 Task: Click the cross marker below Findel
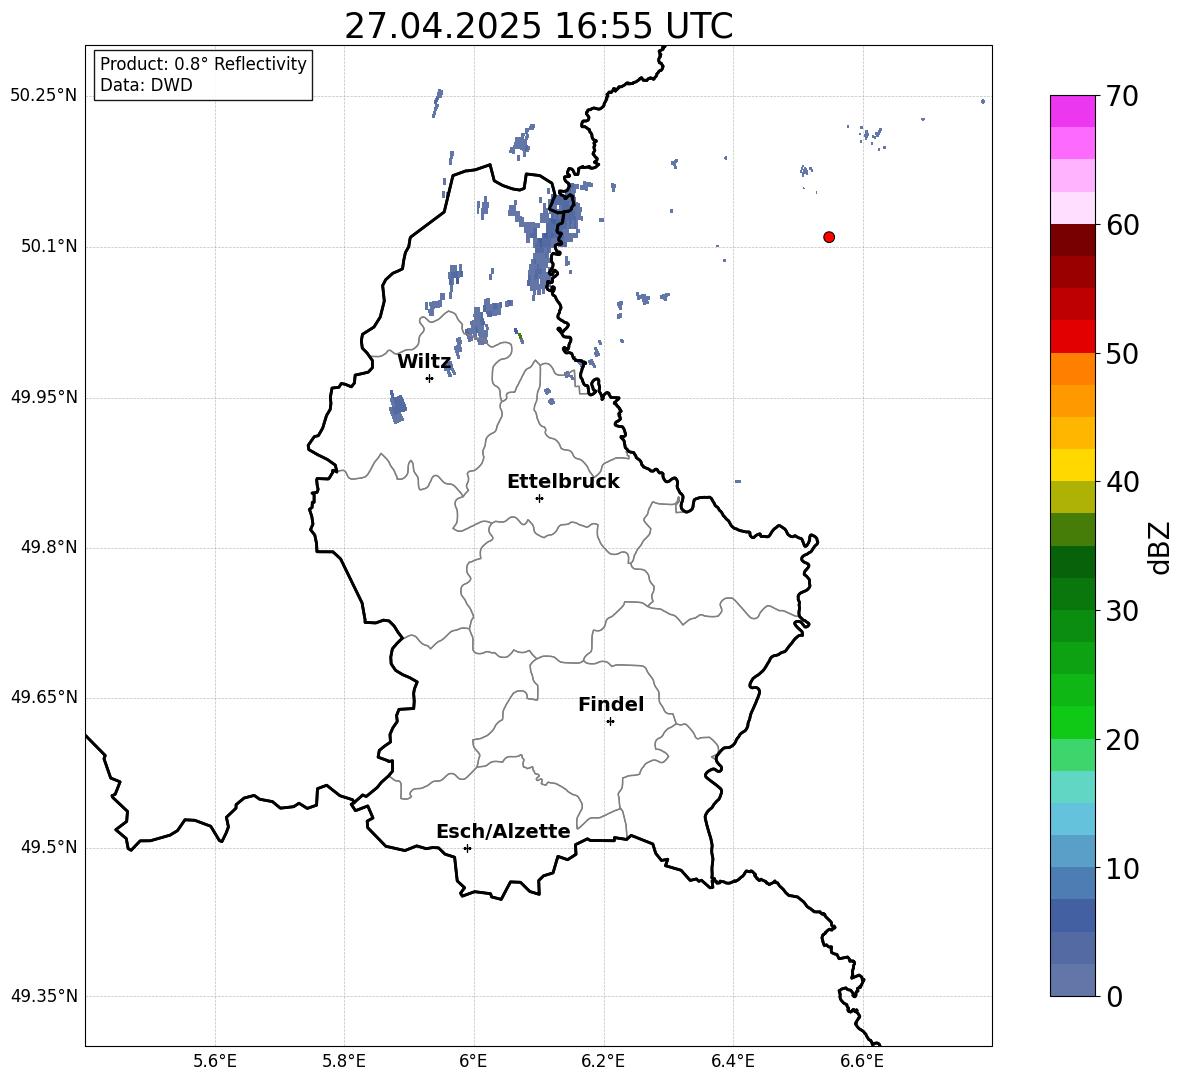click(x=610, y=722)
